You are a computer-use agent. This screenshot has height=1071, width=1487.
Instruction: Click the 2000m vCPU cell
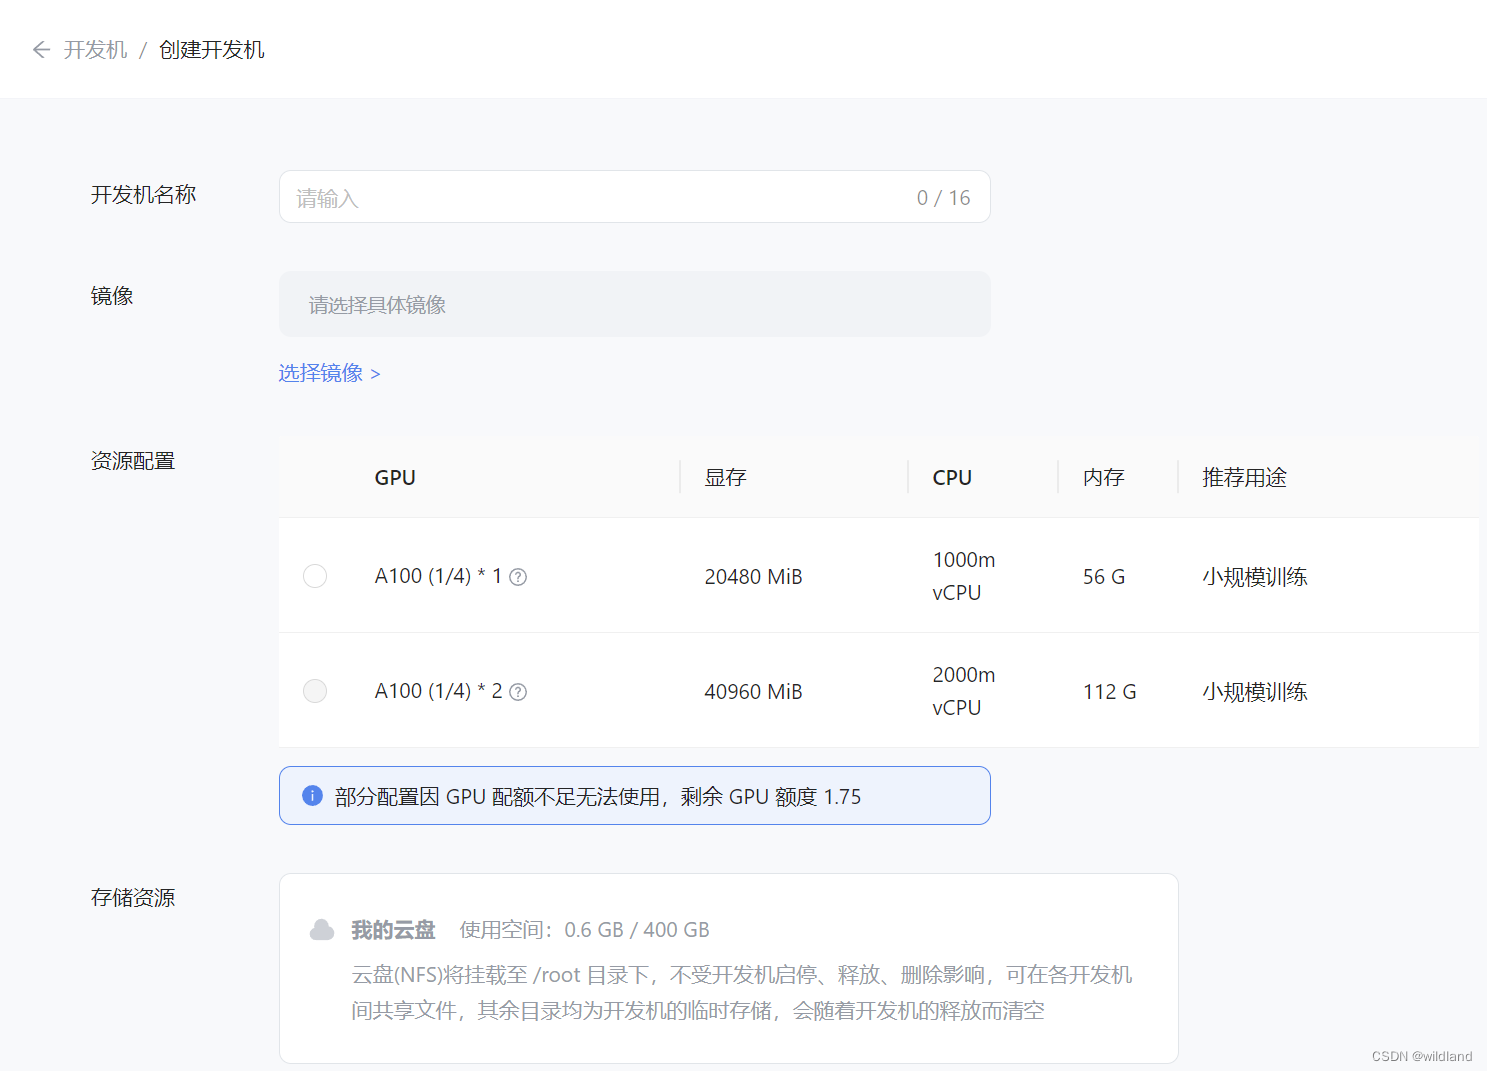[964, 691]
